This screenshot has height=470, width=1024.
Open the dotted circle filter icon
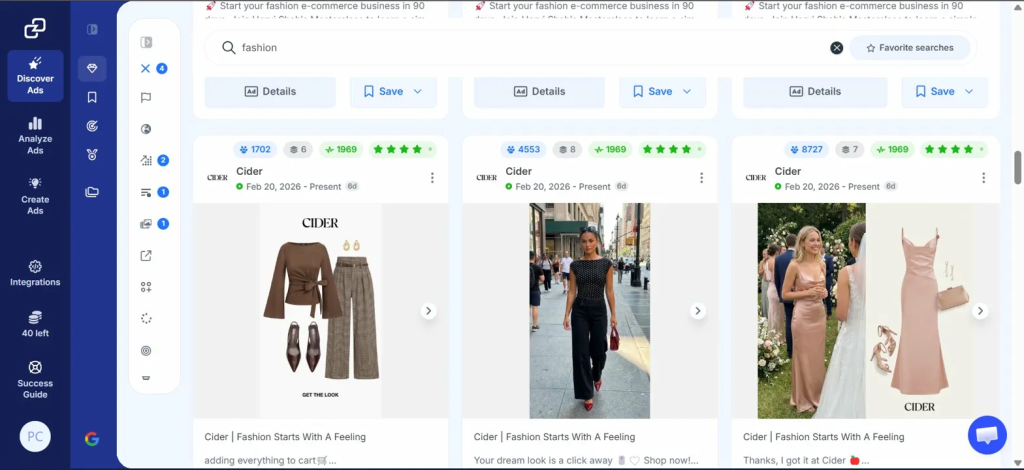click(x=146, y=319)
